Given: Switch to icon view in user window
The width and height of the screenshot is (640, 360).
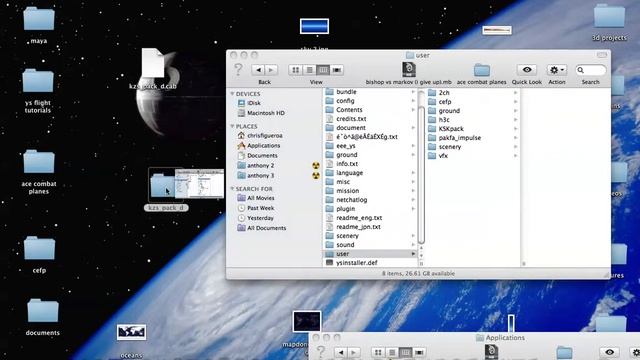Looking at the screenshot, I should [x=296, y=70].
